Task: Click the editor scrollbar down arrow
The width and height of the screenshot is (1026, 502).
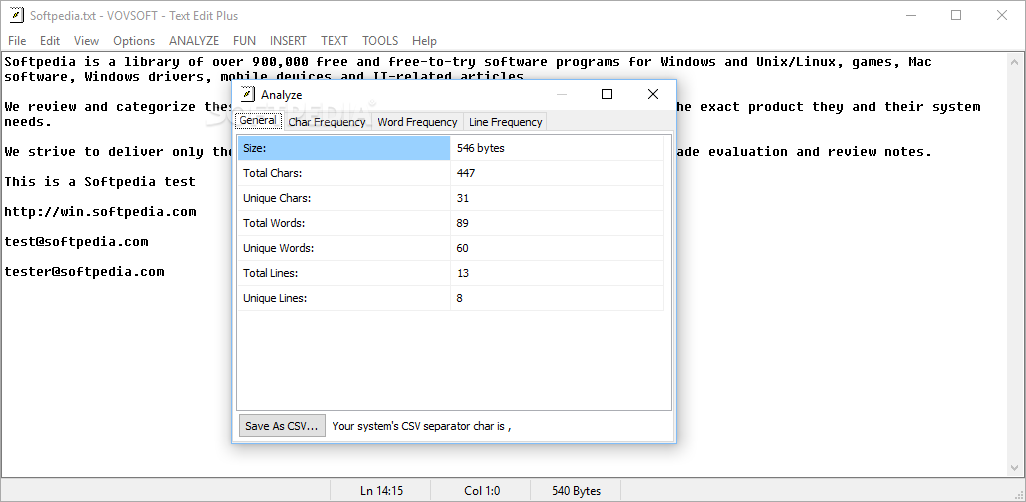Action: [1015, 468]
